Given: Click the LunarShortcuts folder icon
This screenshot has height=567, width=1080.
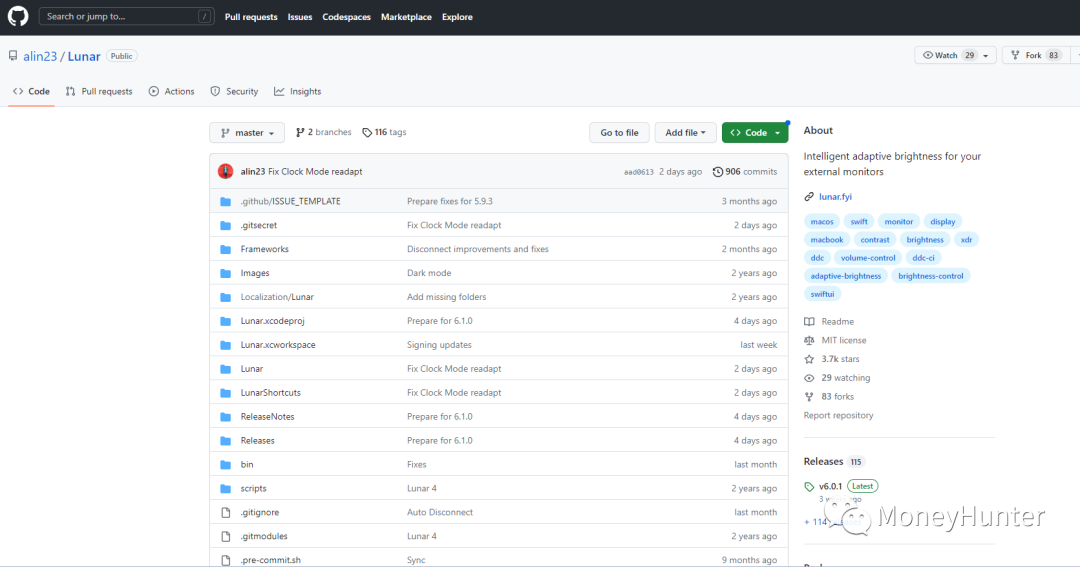Looking at the screenshot, I should click(x=225, y=393).
